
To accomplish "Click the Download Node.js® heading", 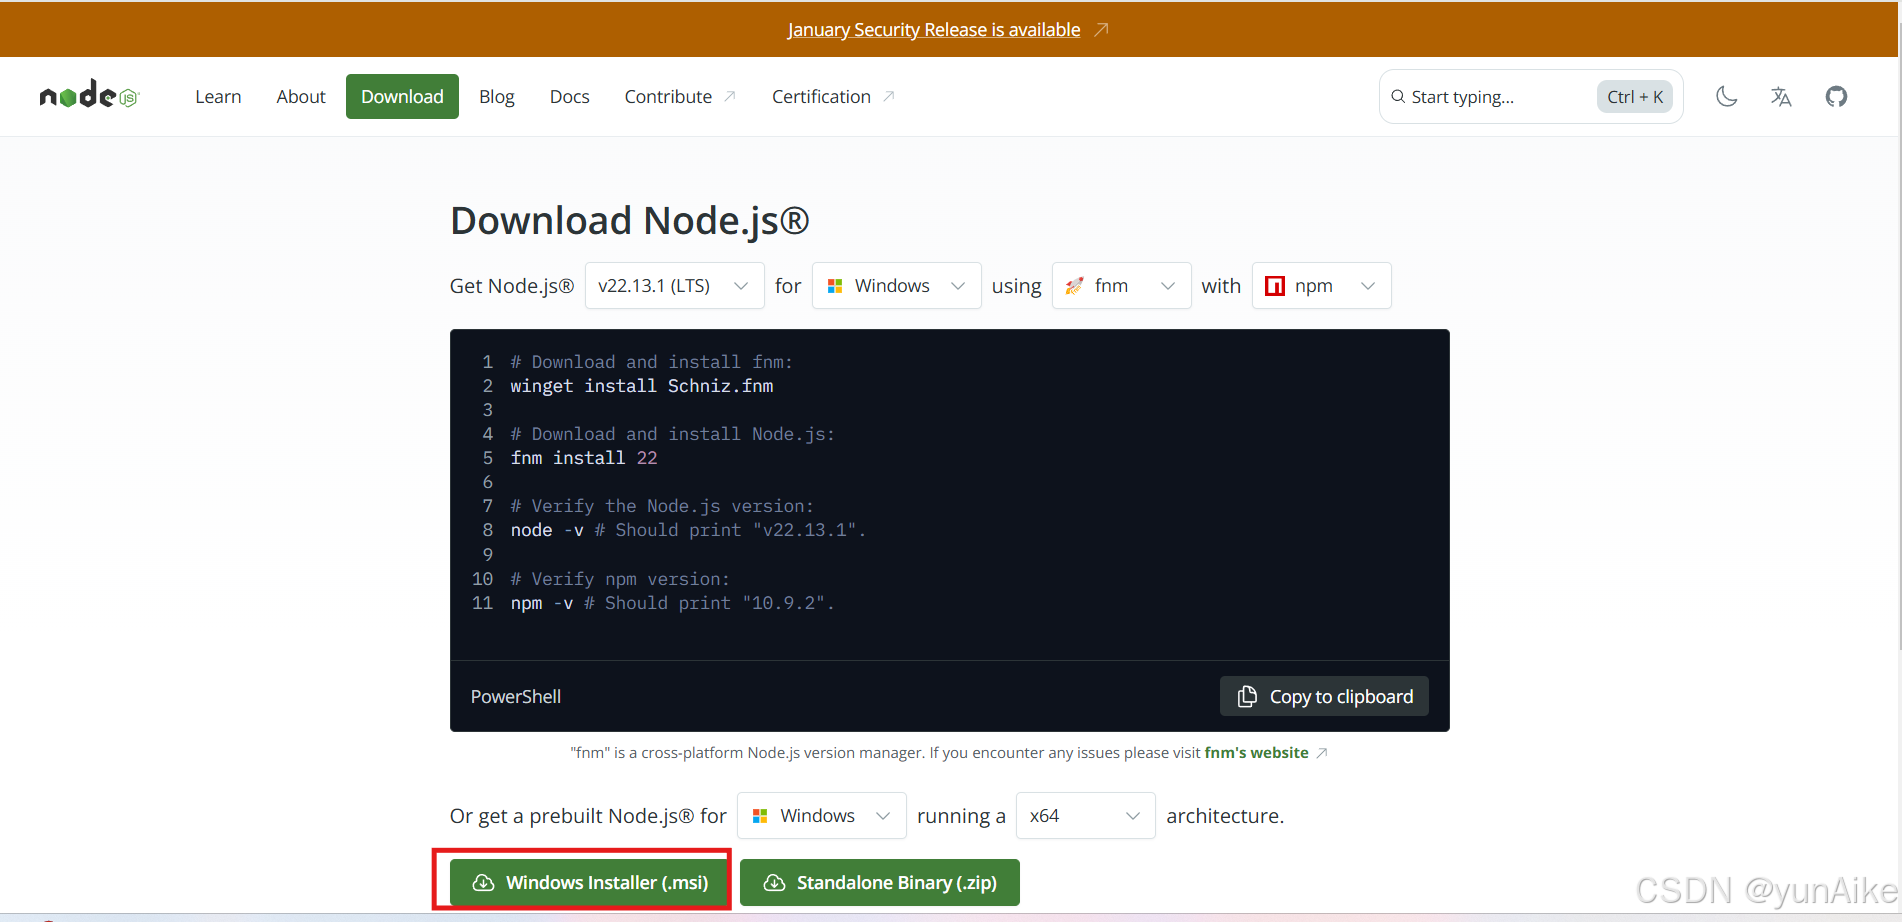I will coord(630,220).
